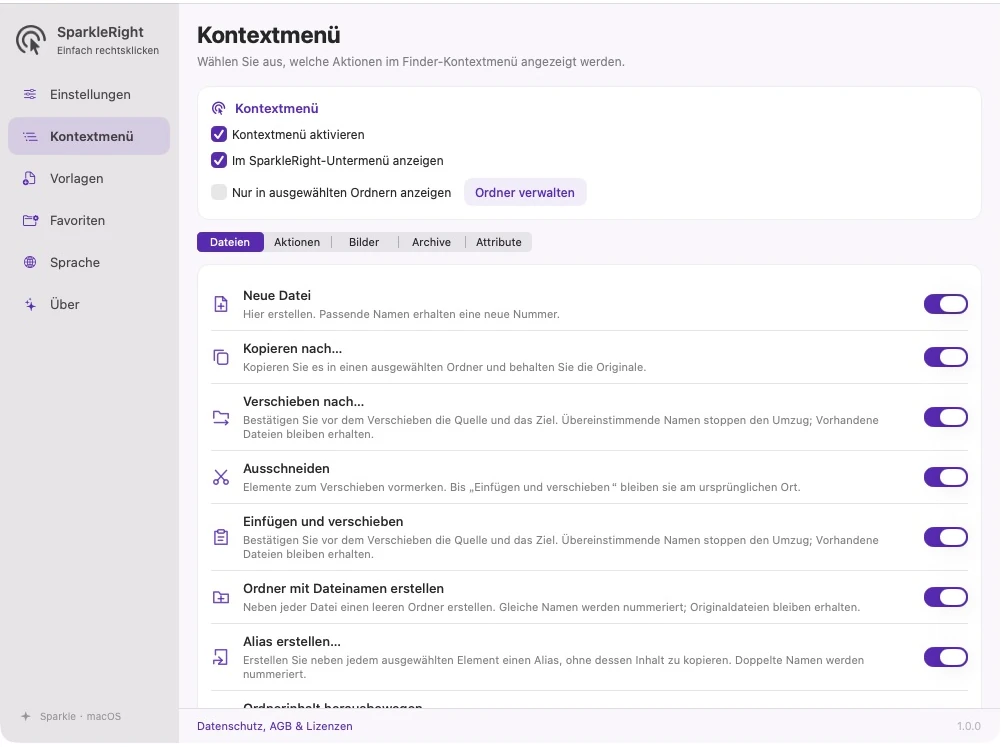Click the purple Kontextmenü section title

point(276,108)
